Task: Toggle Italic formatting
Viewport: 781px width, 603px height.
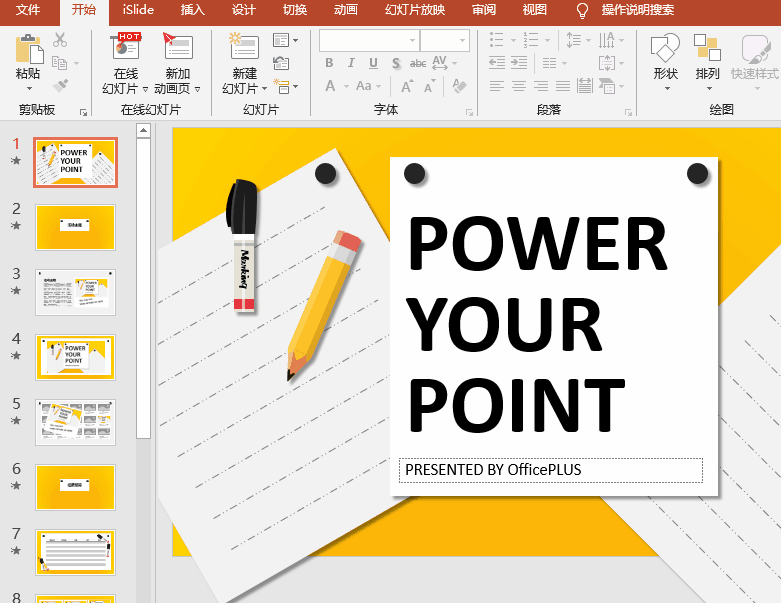Action: click(x=351, y=63)
